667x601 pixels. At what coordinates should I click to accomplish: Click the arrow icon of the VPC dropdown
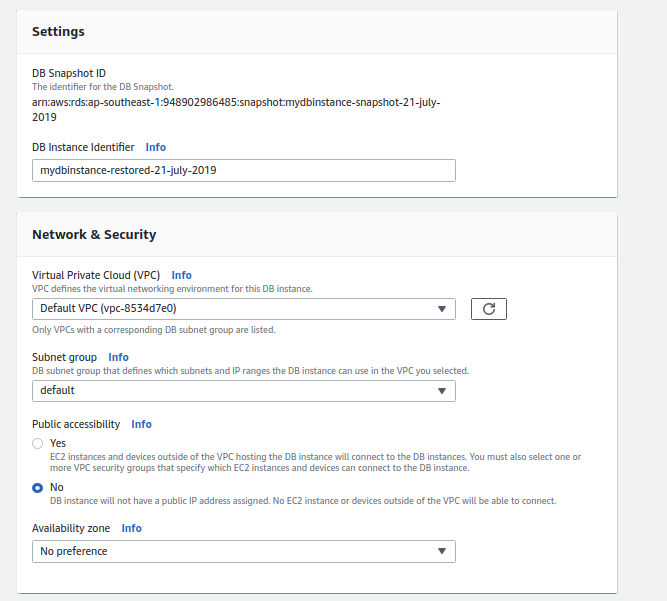[441, 309]
